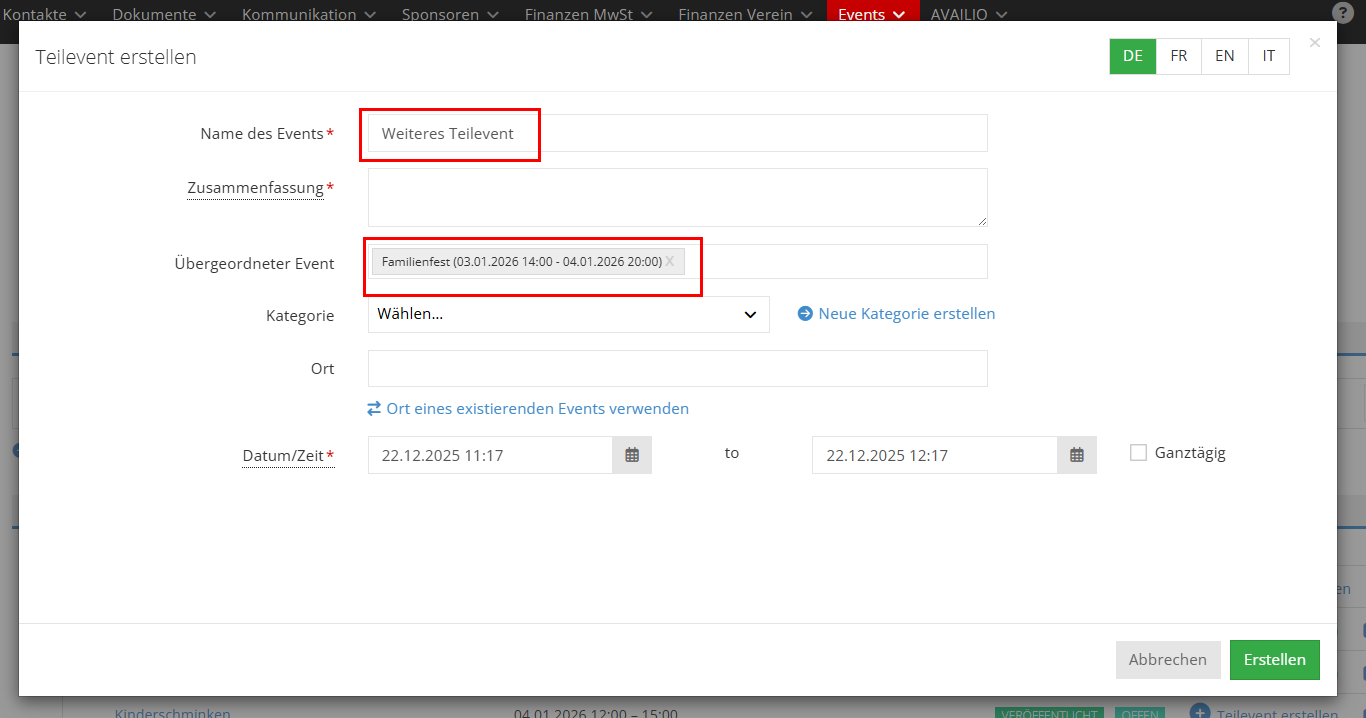Viewport: 1366px width, 718px height.
Task: Click the help question mark icon
Action: click(x=1343, y=13)
